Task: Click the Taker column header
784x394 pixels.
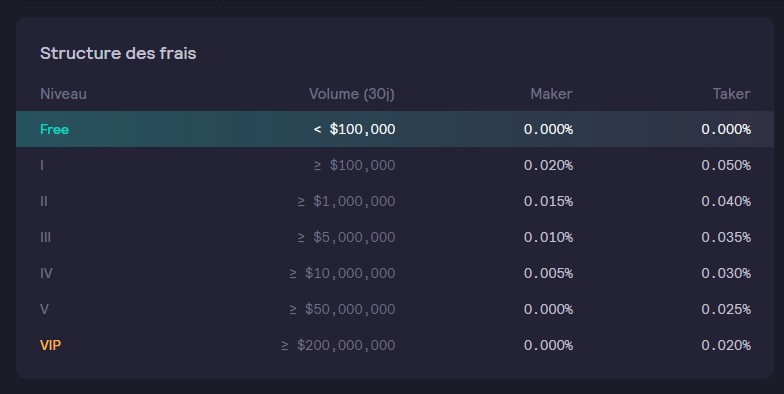Action: click(732, 94)
